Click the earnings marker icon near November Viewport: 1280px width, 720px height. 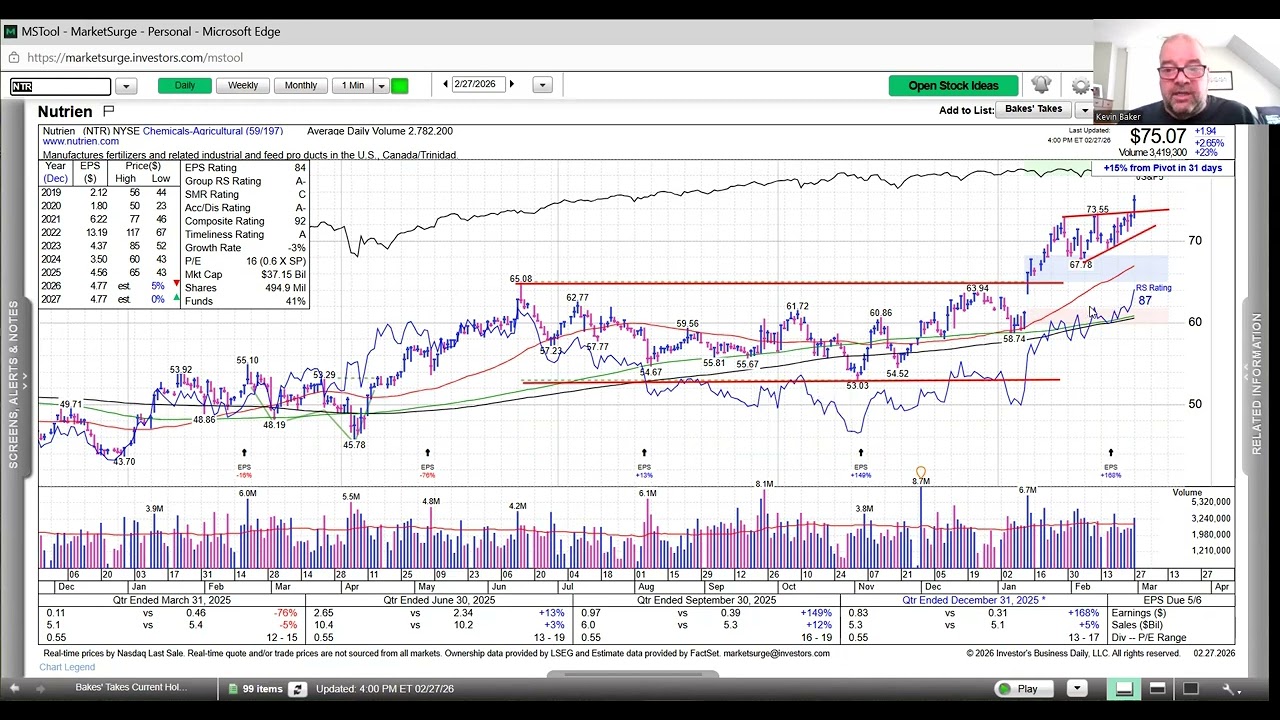(921, 472)
